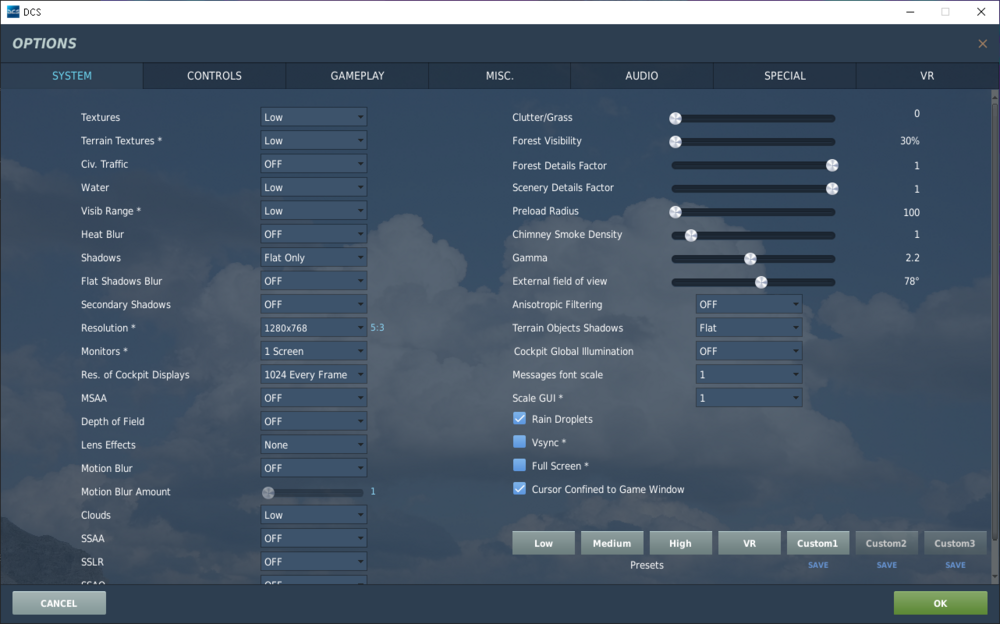This screenshot has height=624, width=1000.
Task: Open the Scale GUI dropdown
Action: (748, 397)
